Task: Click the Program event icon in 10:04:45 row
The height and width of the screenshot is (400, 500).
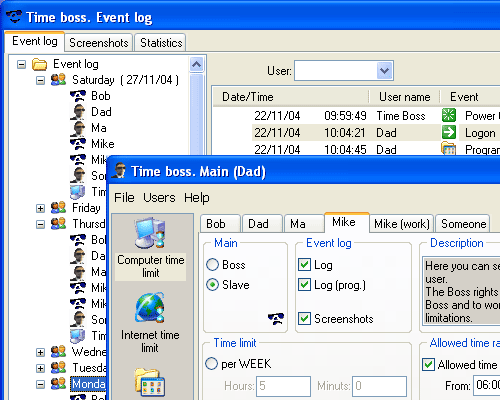Action: click(449, 149)
